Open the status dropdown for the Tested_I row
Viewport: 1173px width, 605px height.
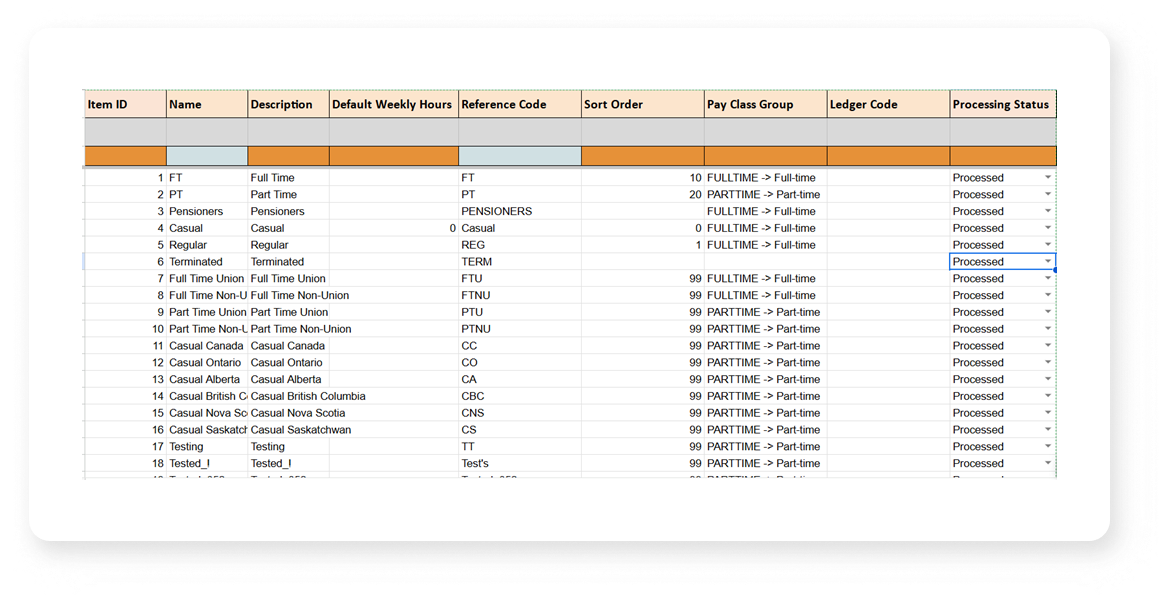point(1047,463)
